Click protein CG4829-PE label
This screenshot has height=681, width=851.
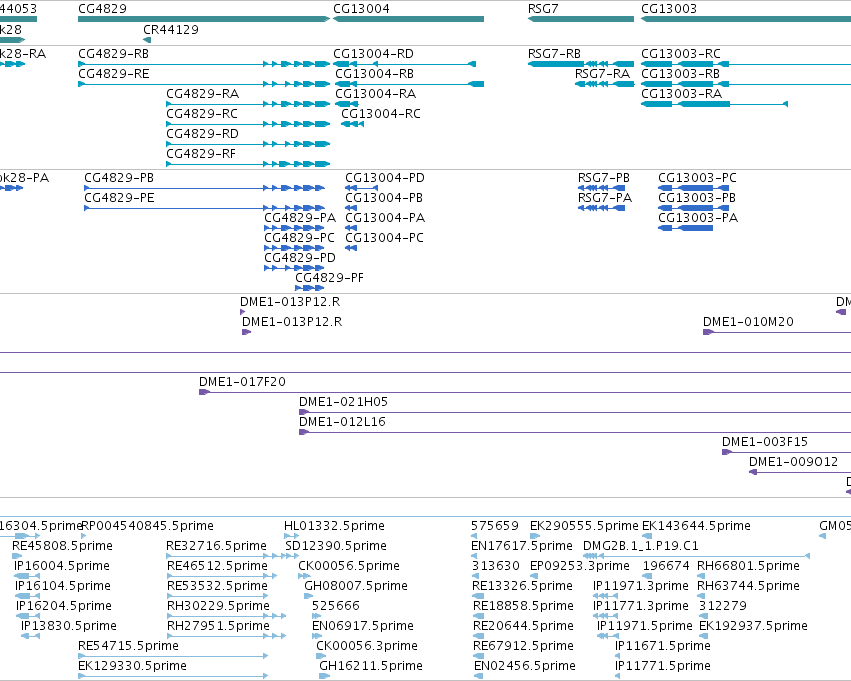click(x=119, y=198)
